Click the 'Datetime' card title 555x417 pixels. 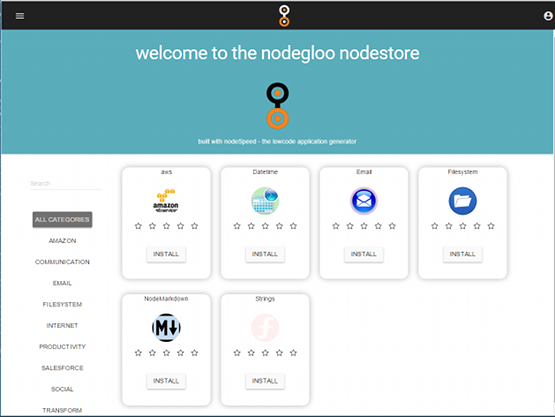(x=265, y=172)
